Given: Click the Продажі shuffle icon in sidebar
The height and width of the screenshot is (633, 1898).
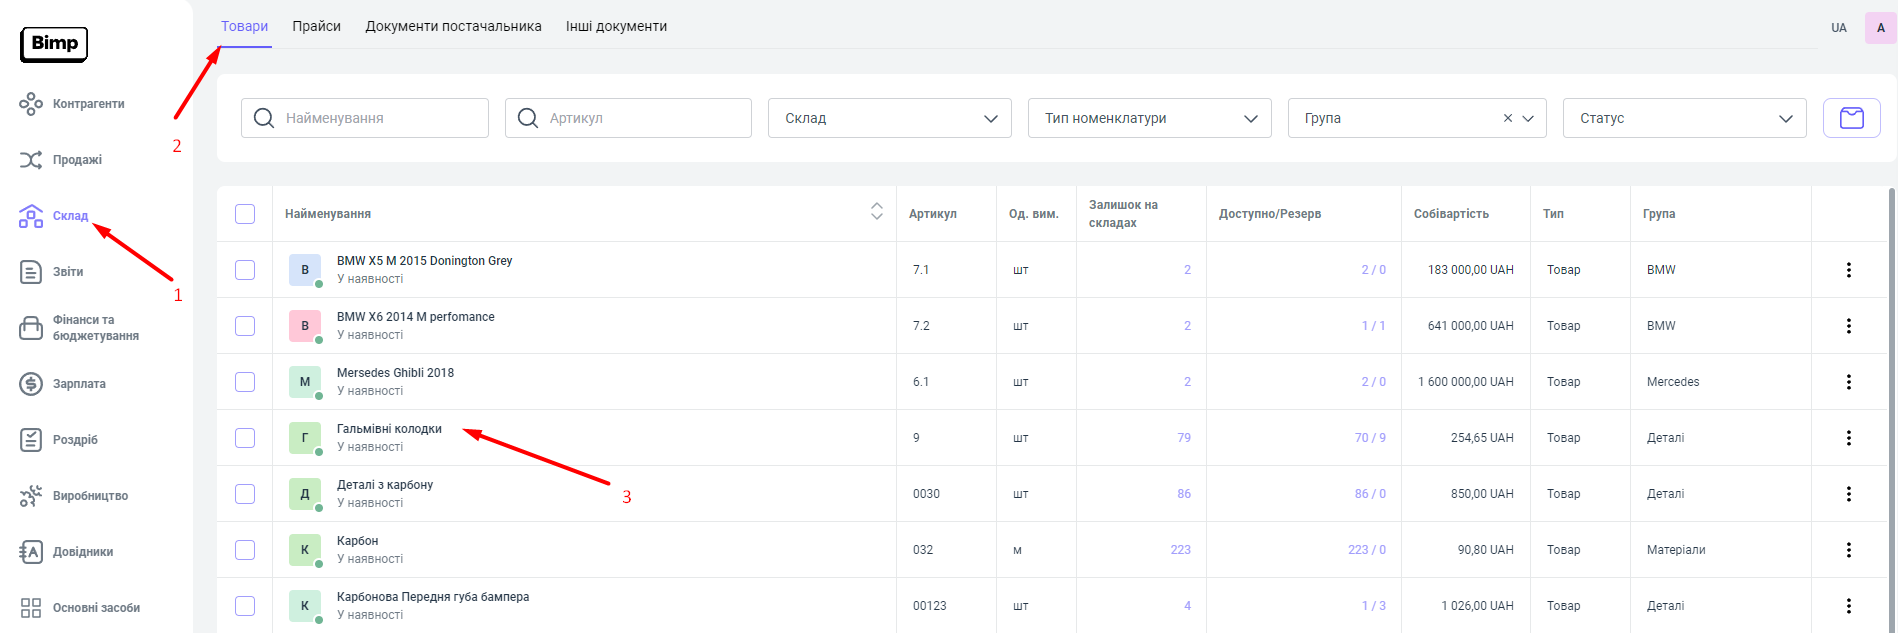Looking at the screenshot, I should (31, 160).
